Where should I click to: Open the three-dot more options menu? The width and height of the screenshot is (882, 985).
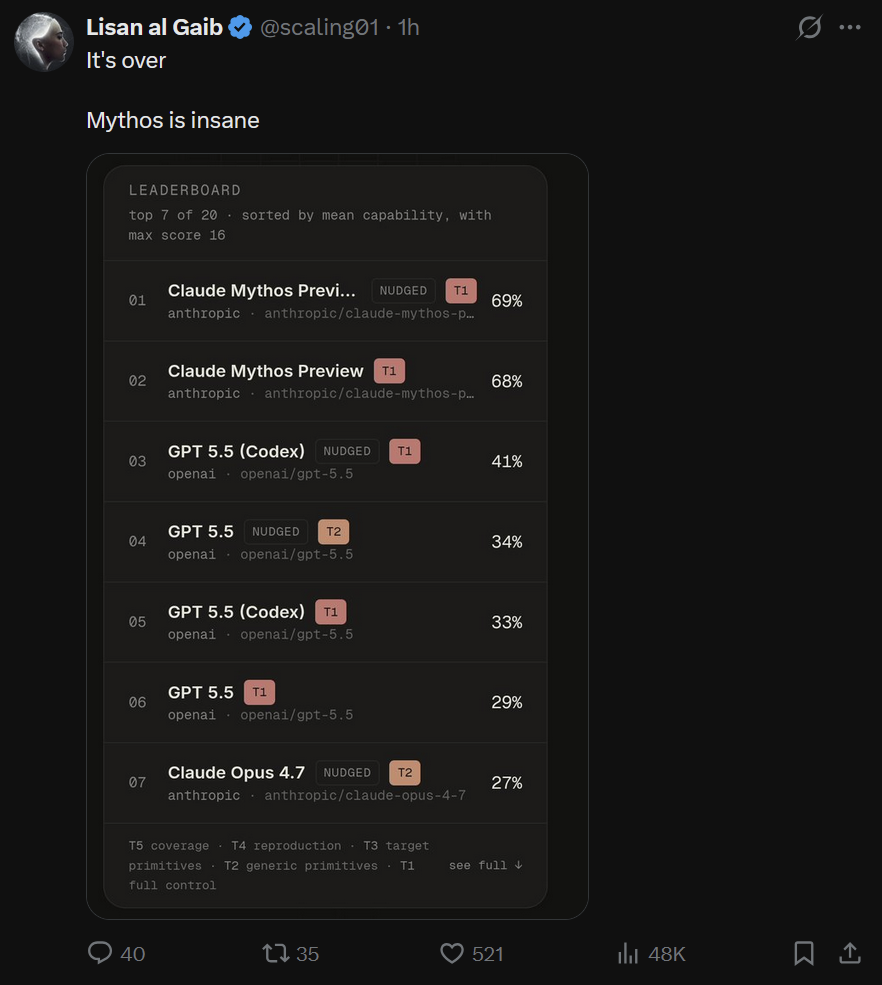[x=850, y=27]
